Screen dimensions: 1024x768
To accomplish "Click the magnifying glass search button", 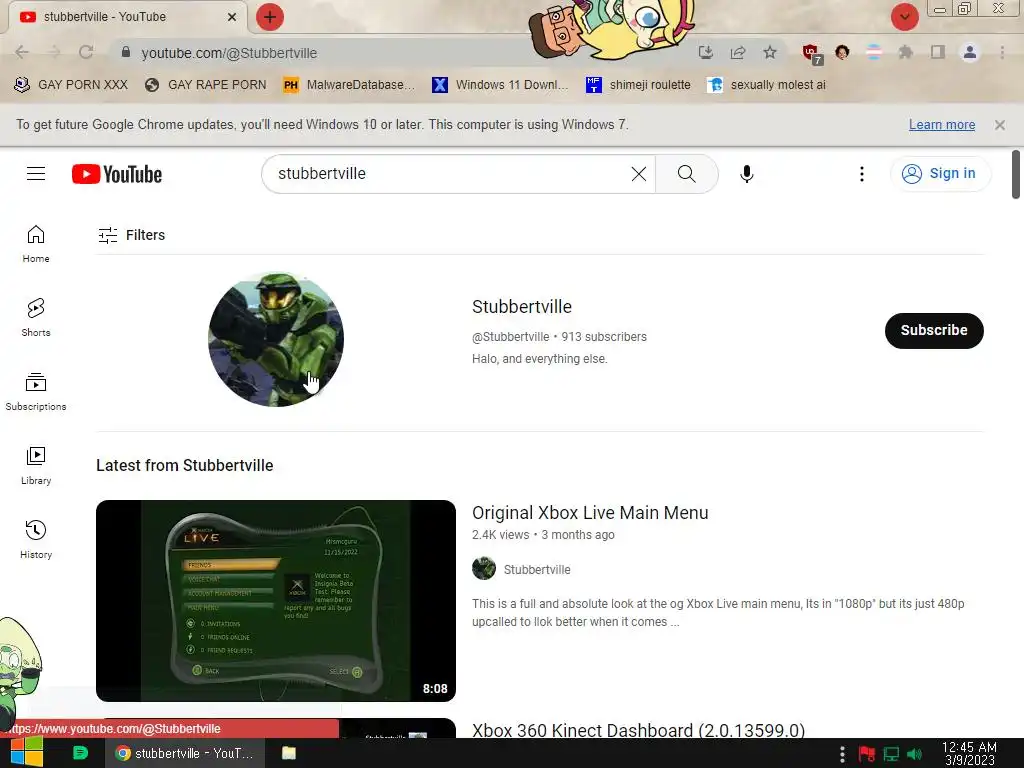I will 686,174.
